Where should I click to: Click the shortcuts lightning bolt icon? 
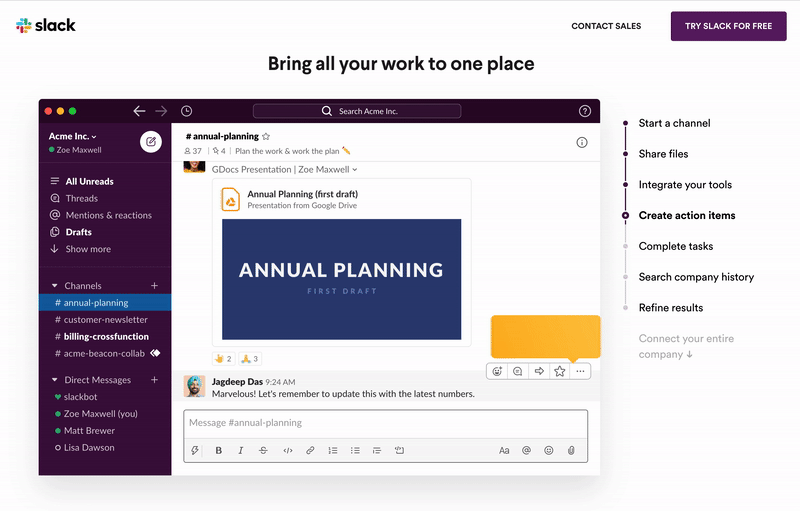(197, 451)
